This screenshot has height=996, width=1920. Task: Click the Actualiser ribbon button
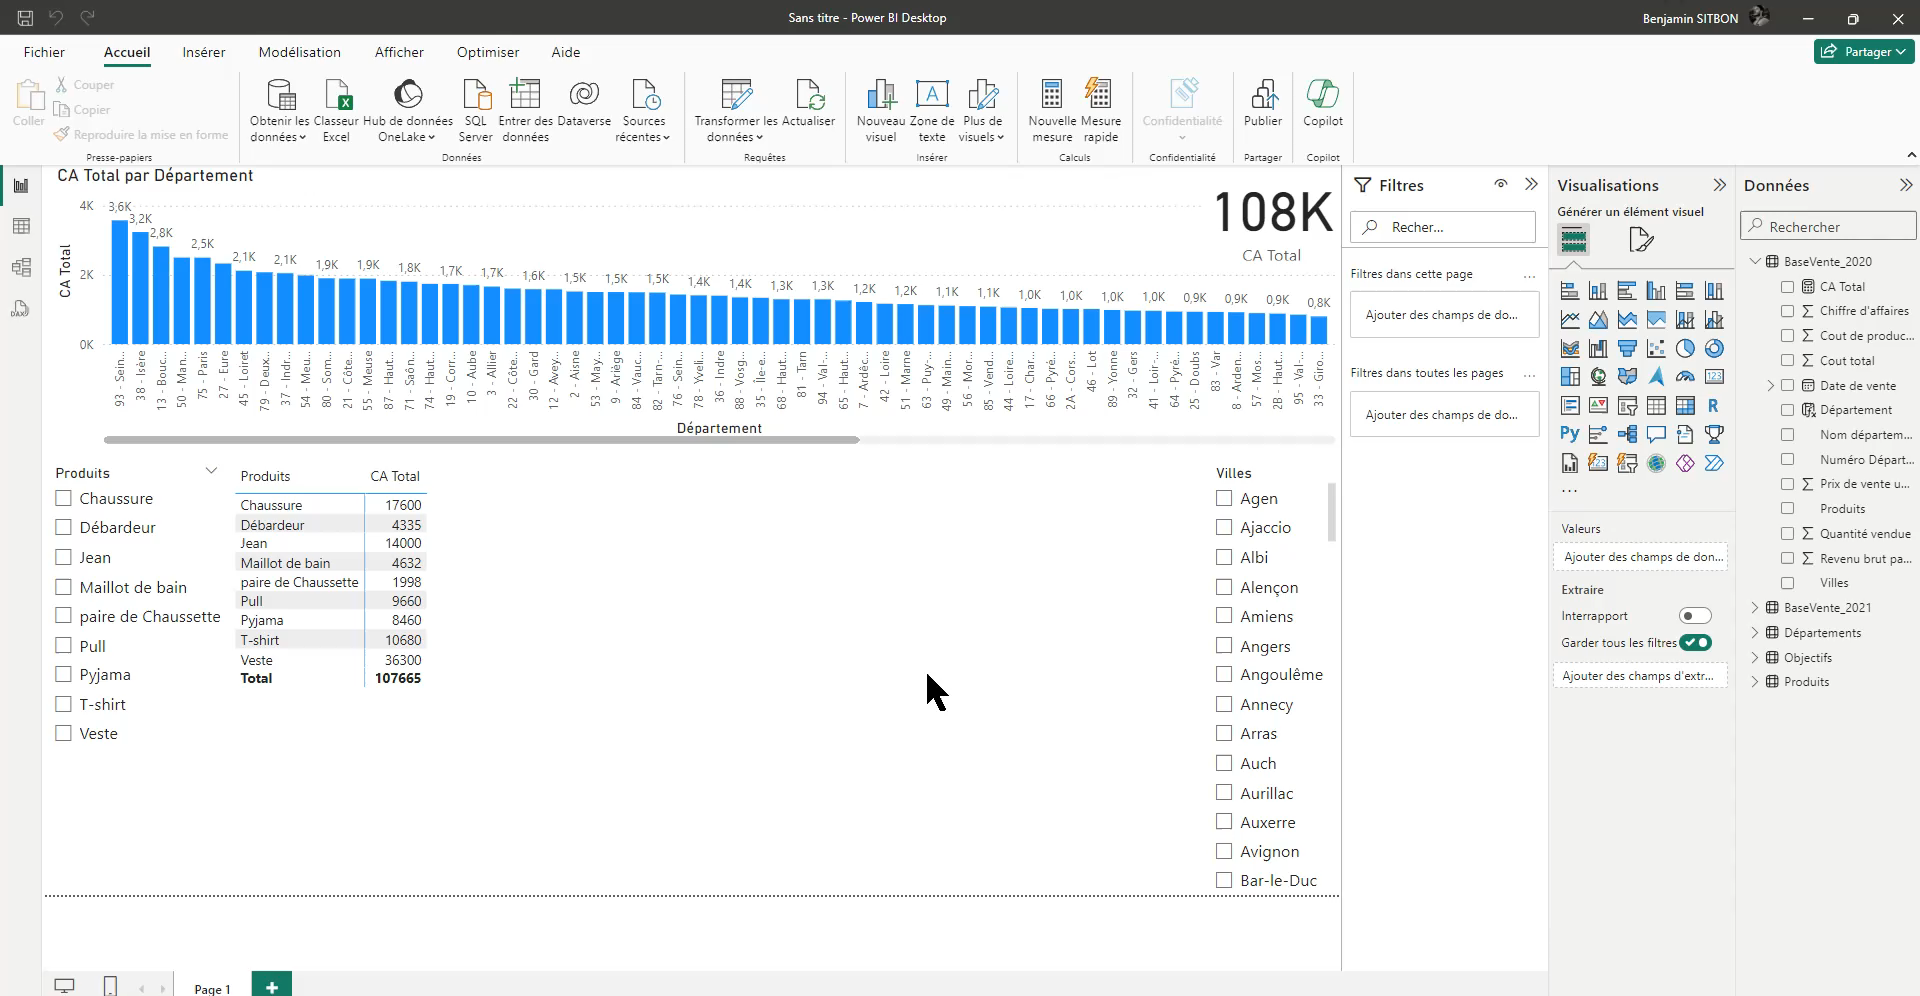click(x=808, y=104)
